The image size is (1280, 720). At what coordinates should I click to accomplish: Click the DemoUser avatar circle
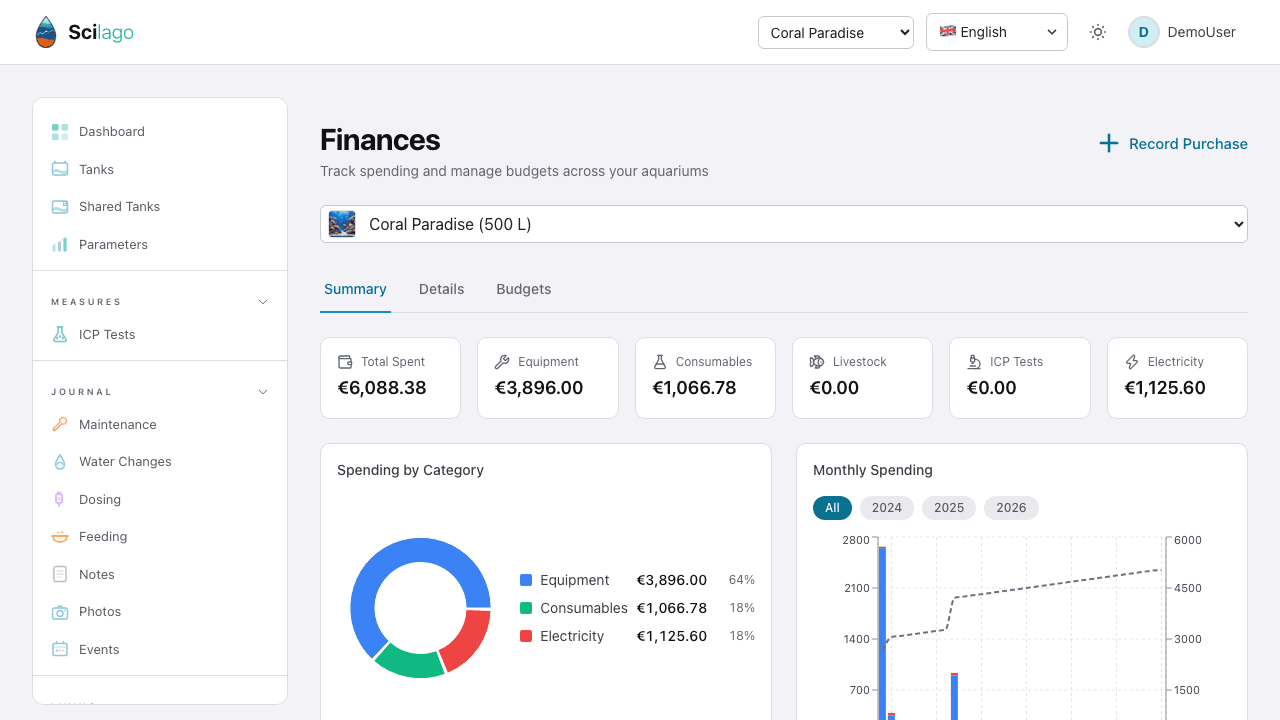1144,32
